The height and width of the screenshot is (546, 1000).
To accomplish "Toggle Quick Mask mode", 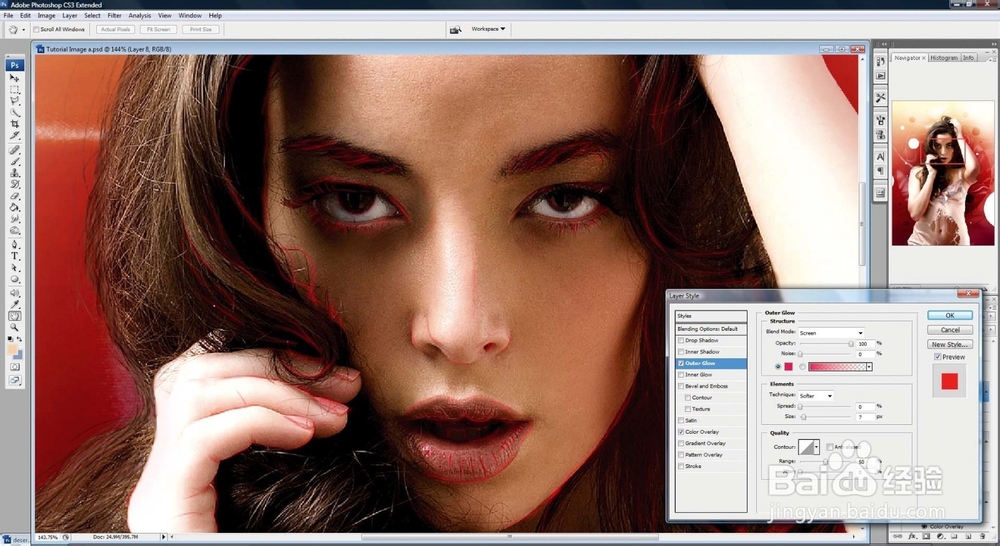I will pos(14,367).
